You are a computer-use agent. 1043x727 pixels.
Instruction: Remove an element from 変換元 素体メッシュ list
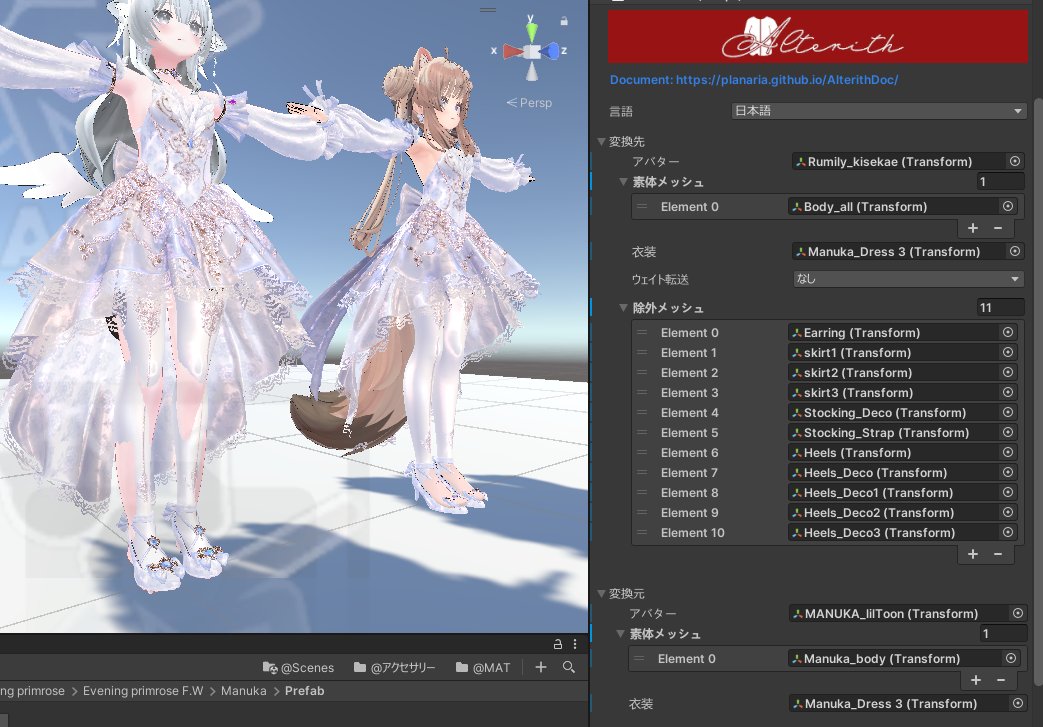pos(1000,680)
